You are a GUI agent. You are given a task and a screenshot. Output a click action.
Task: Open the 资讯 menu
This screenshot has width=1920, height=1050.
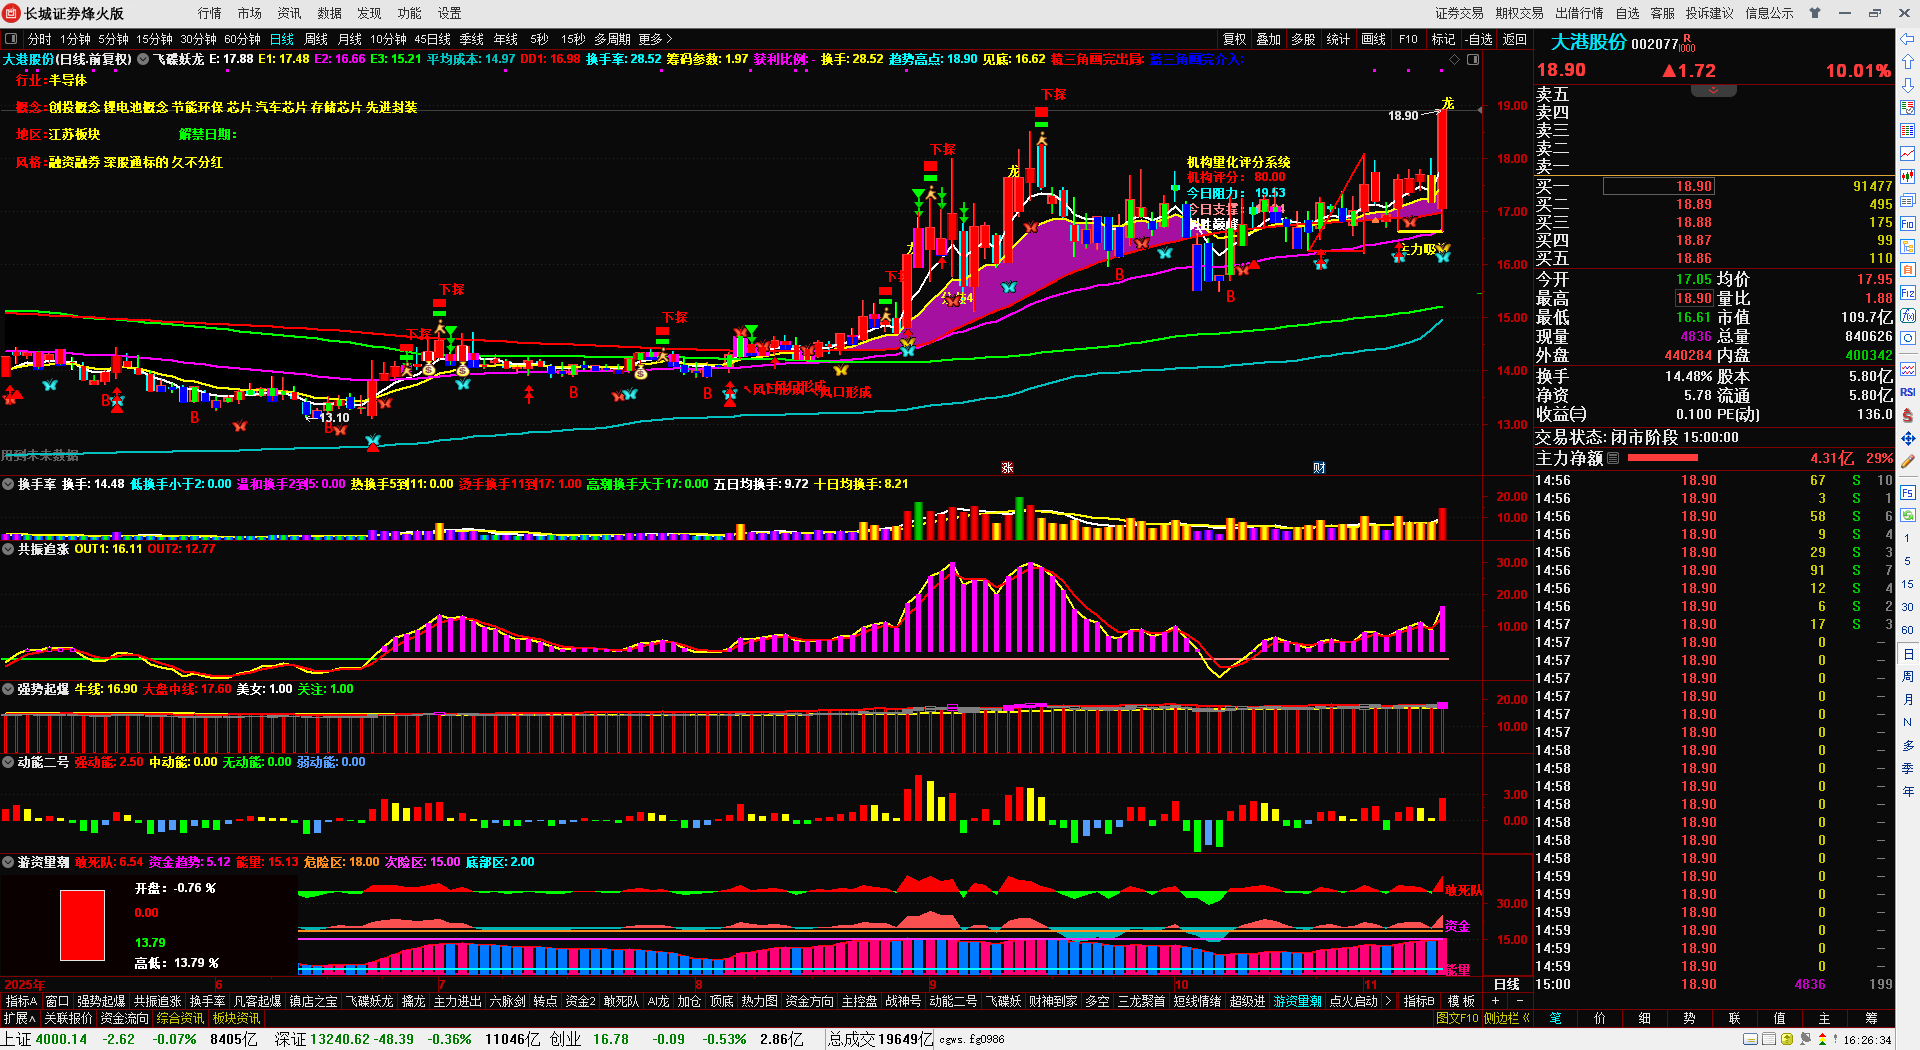[x=289, y=13]
